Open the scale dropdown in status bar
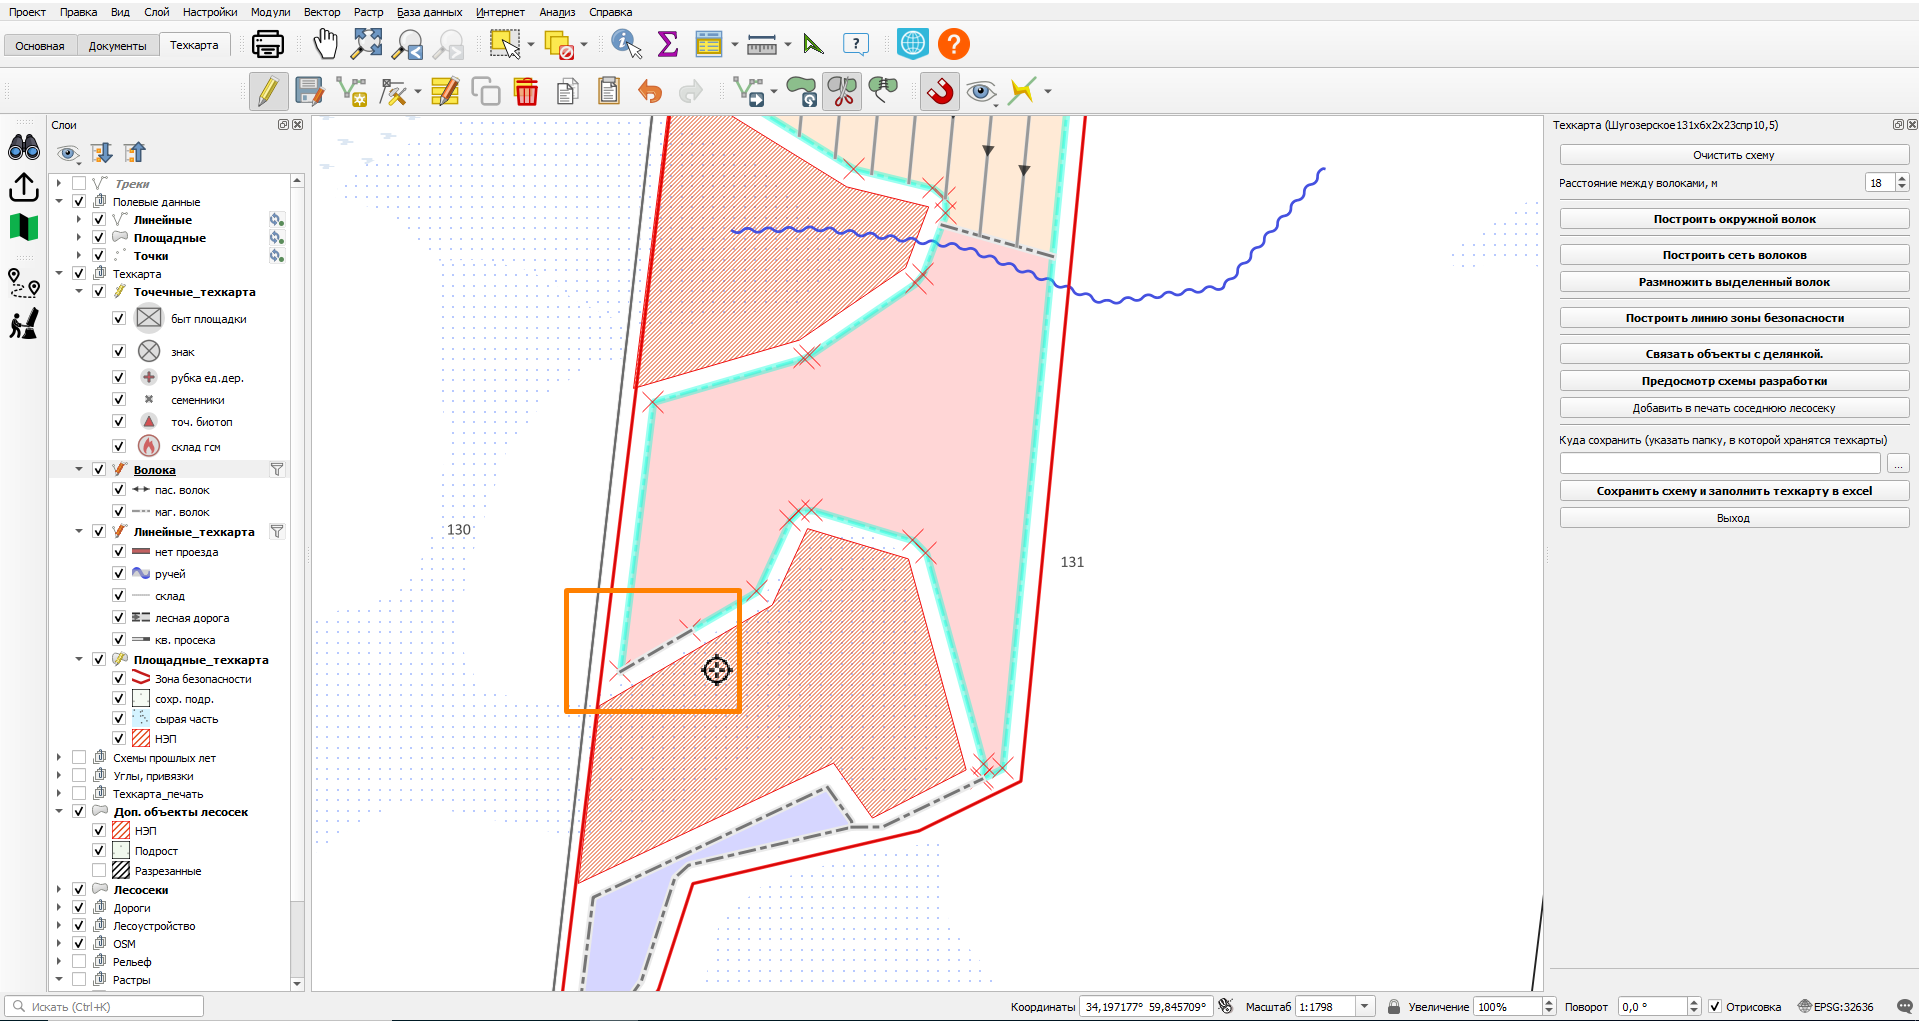 pyautogui.click(x=1365, y=1007)
